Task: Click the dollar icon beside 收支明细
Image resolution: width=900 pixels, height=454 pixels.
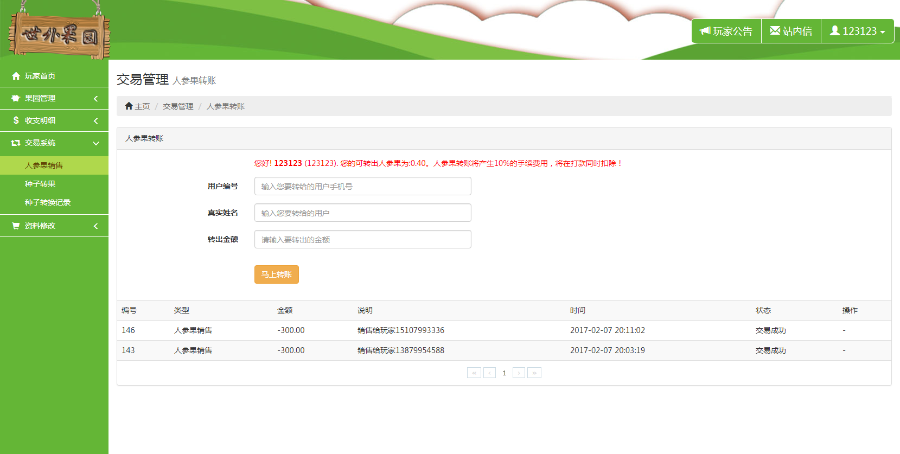Action: pos(16,121)
